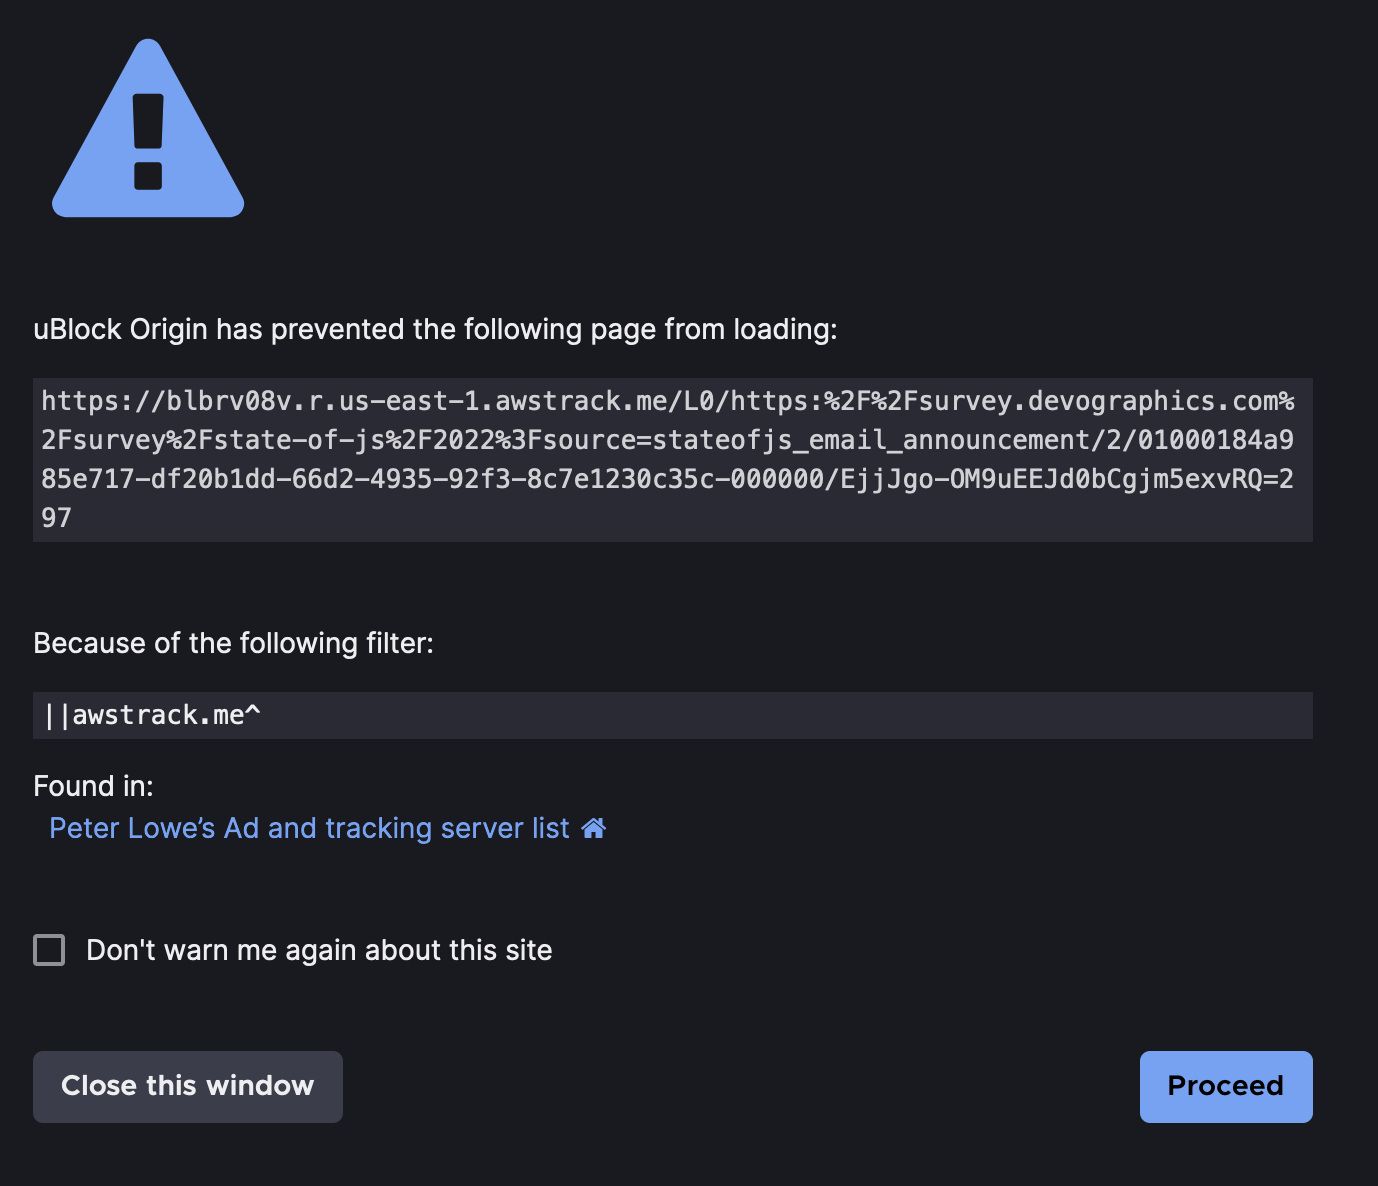This screenshot has width=1378, height=1186.
Task: Click the 'Found in:' filter list source link
Action: coord(310,828)
